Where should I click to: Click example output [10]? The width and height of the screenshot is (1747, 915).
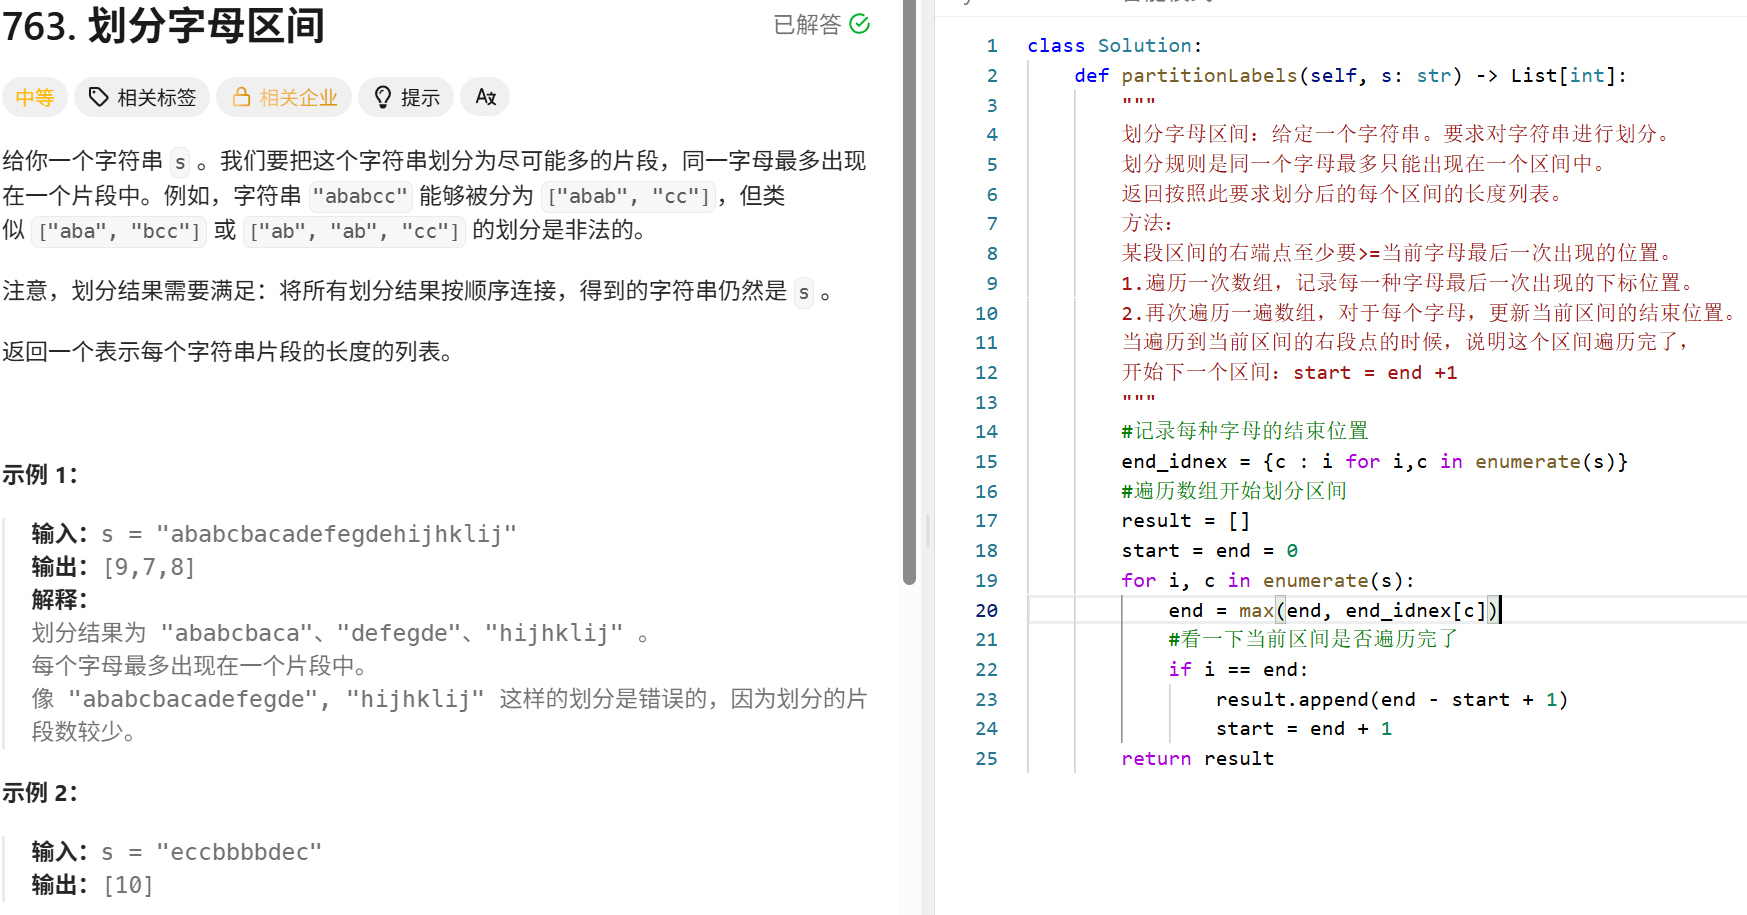point(128,885)
